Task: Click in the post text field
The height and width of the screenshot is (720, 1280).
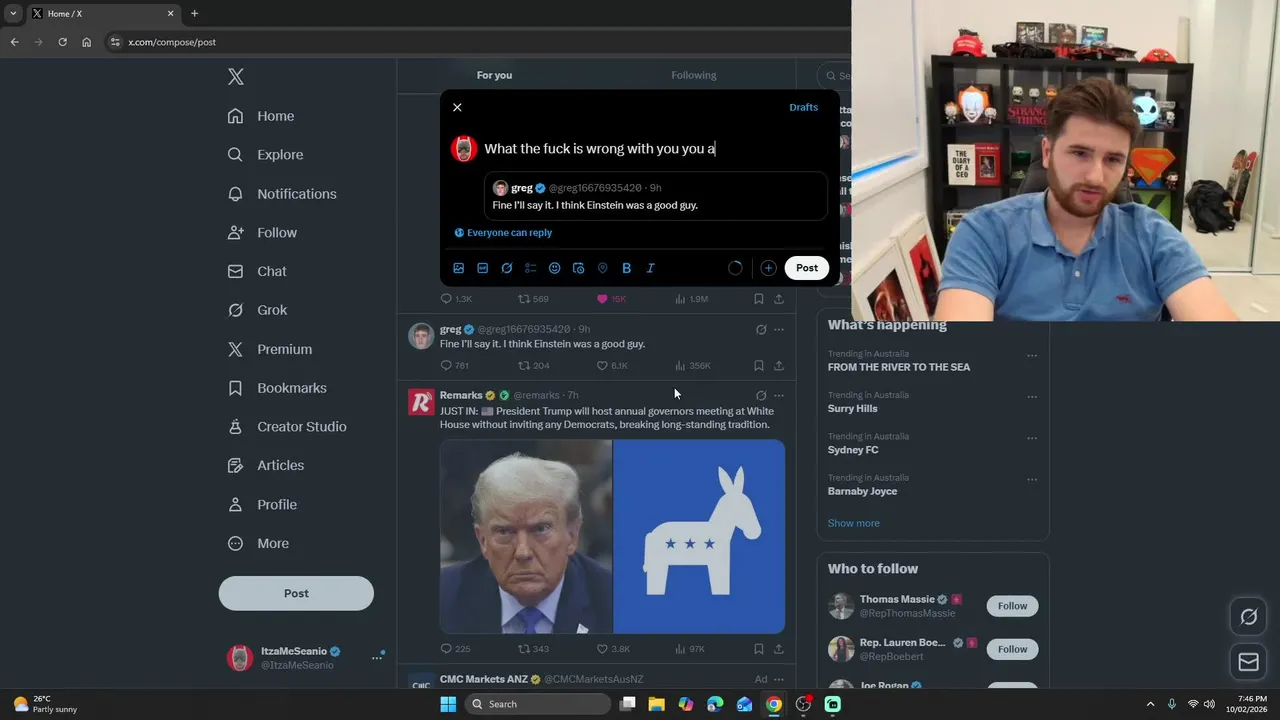Action: [x=655, y=149]
